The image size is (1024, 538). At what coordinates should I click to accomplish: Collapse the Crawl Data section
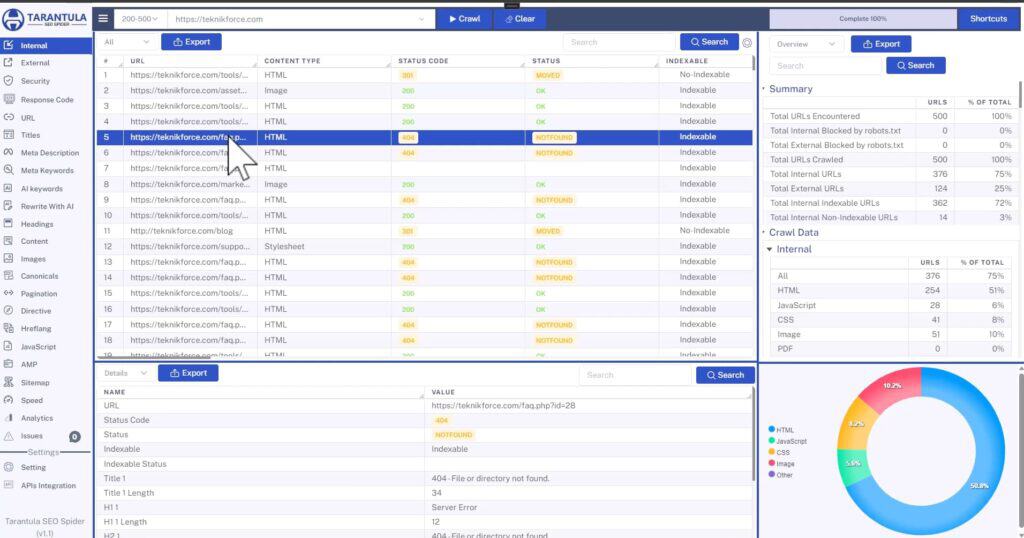[x=763, y=232]
